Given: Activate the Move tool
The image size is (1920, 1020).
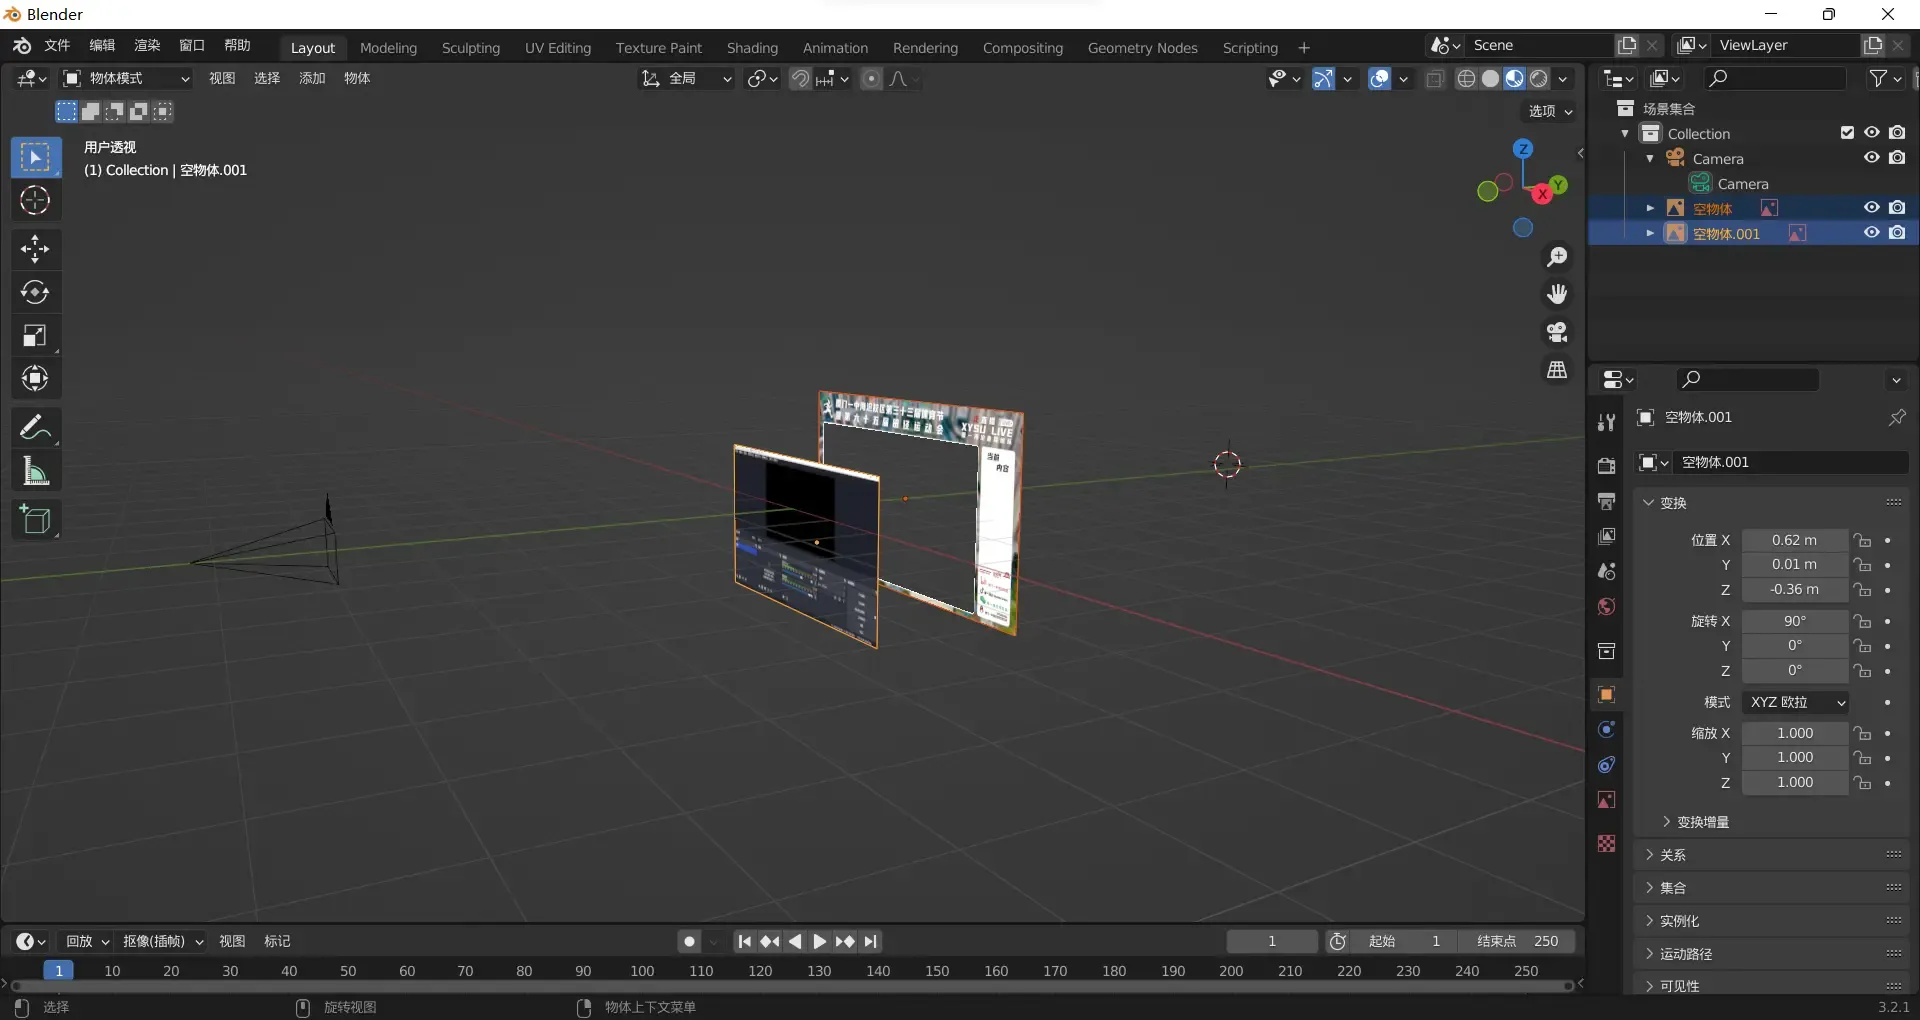Looking at the screenshot, I should pos(35,249).
